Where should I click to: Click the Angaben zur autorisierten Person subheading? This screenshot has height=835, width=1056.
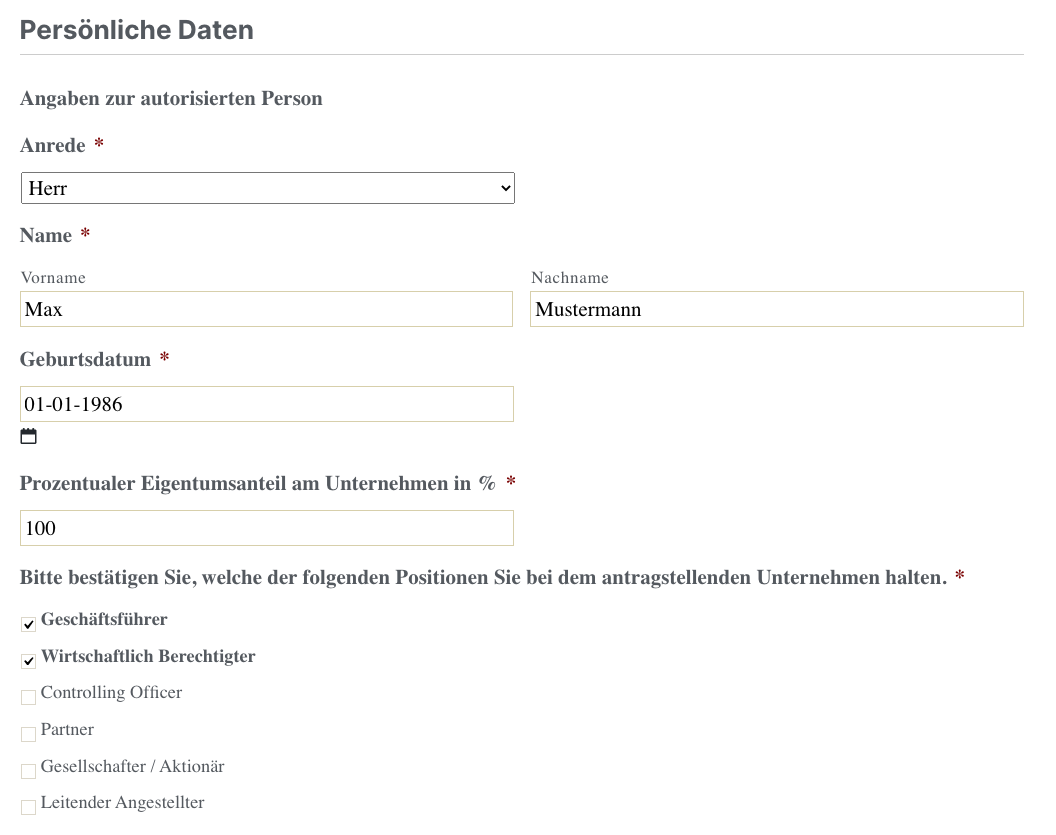(x=171, y=99)
